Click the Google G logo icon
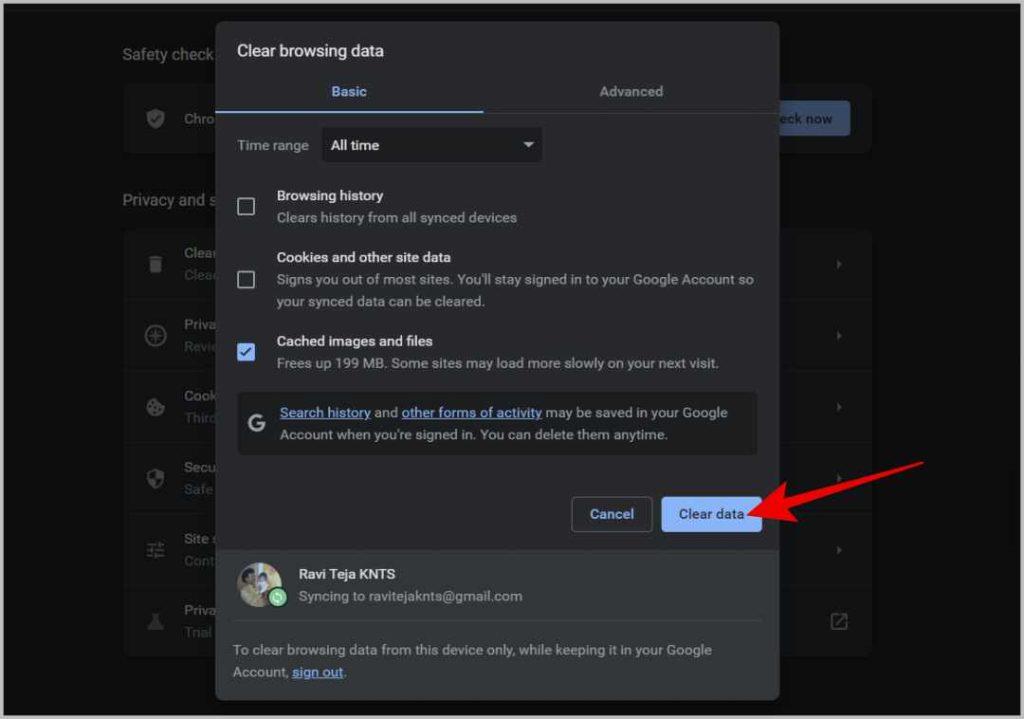 [257, 423]
